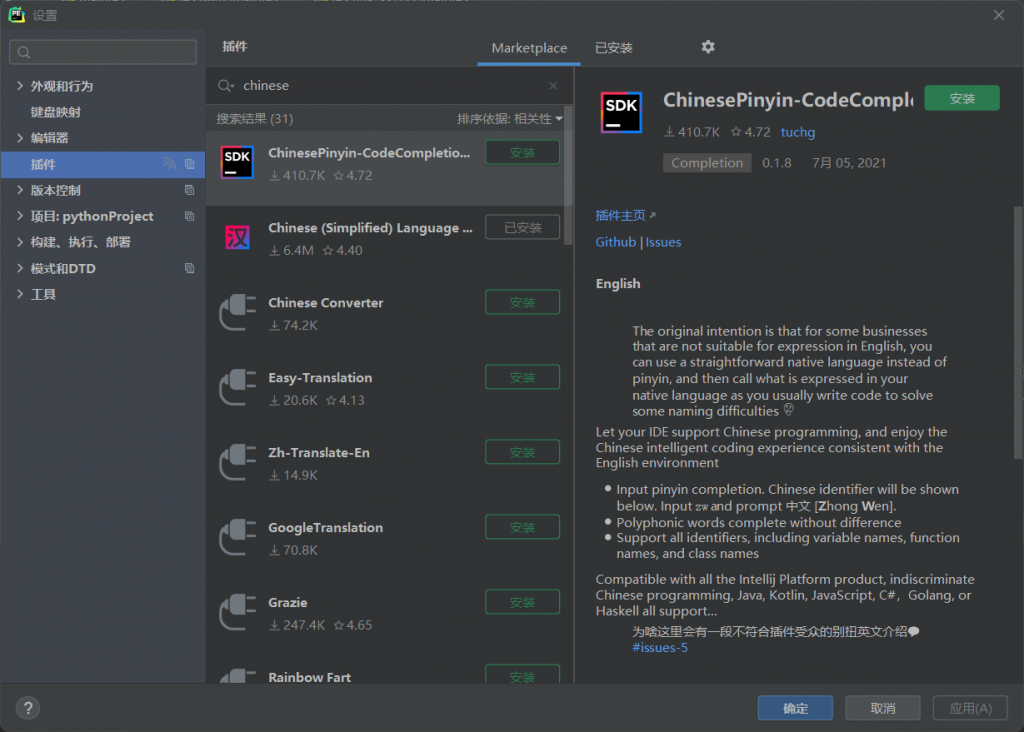Viewport: 1024px width, 732px height.
Task: Expand the 项目: pythonProject tree node
Action: tap(20, 216)
